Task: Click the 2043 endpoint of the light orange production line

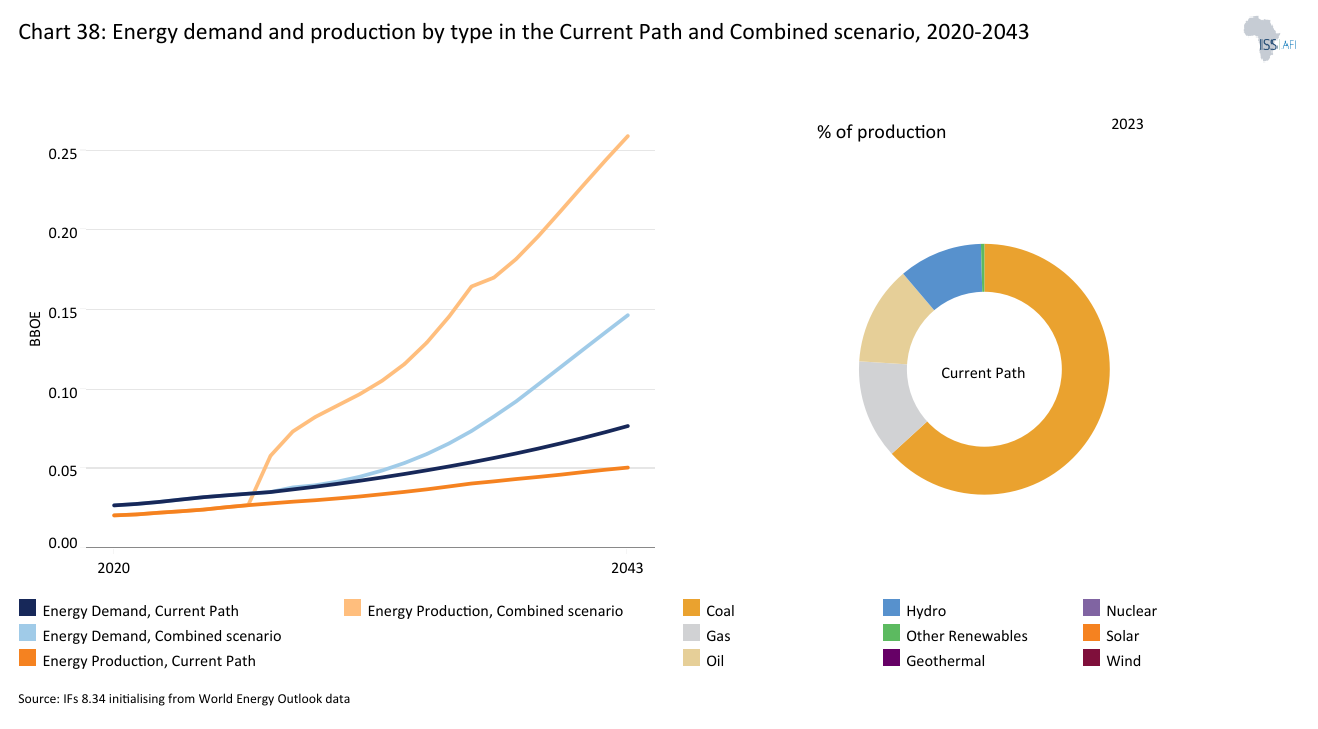Action: pos(627,136)
